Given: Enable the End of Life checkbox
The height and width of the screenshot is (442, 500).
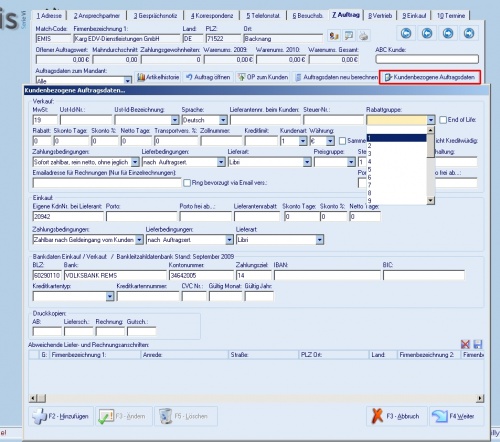Looking at the screenshot, I should point(443,120).
